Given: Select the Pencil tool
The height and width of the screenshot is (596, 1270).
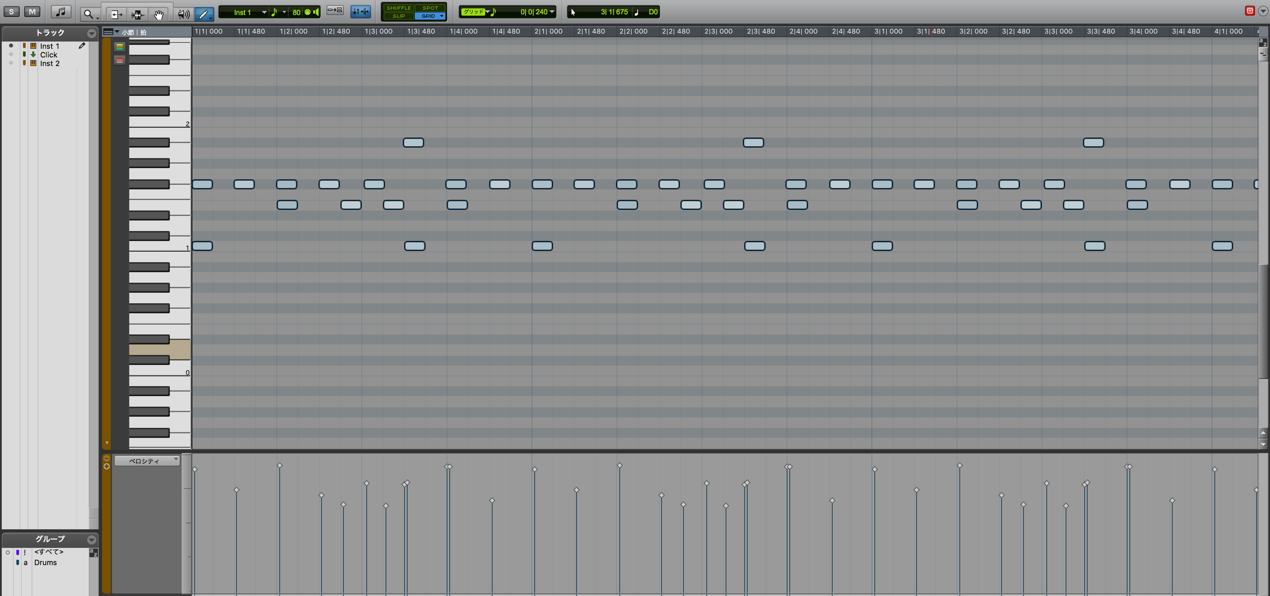Looking at the screenshot, I should click(x=204, y=14).
